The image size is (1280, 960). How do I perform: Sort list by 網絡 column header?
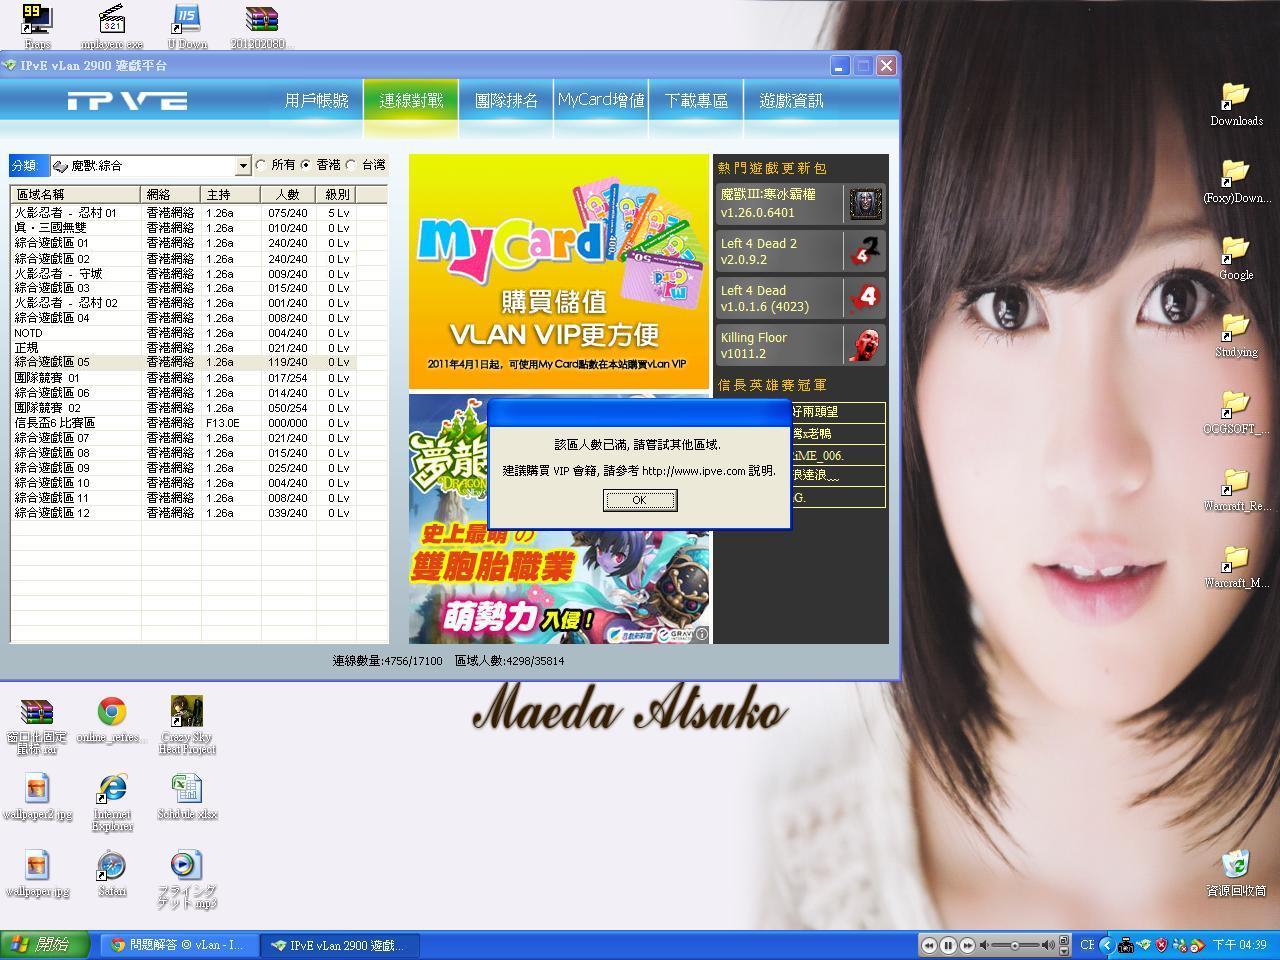pos(171,194)
